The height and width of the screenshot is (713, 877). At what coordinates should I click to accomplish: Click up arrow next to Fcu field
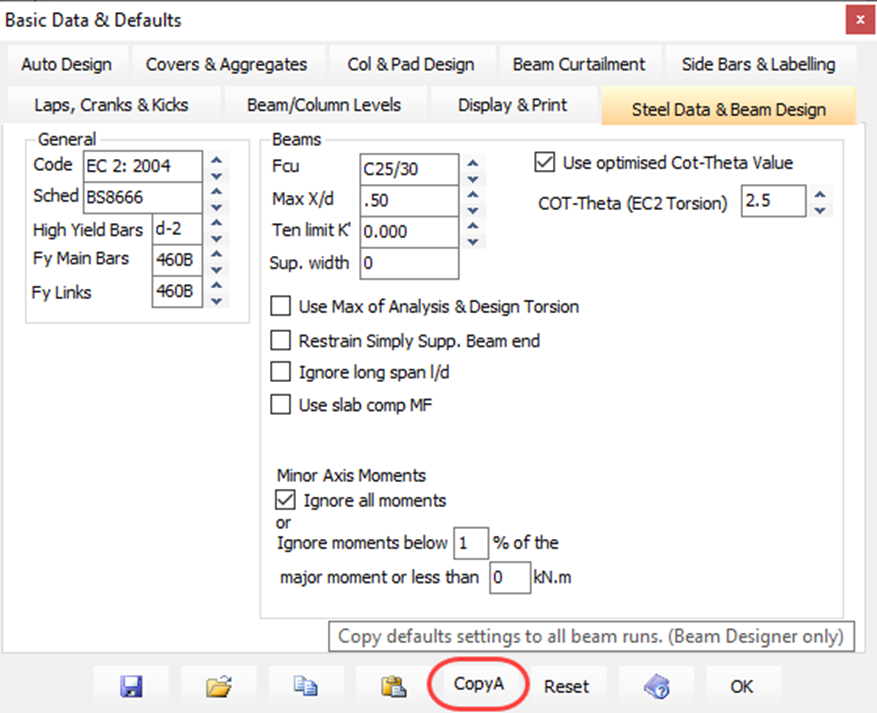pyautogui.click(x=473, y=163)
